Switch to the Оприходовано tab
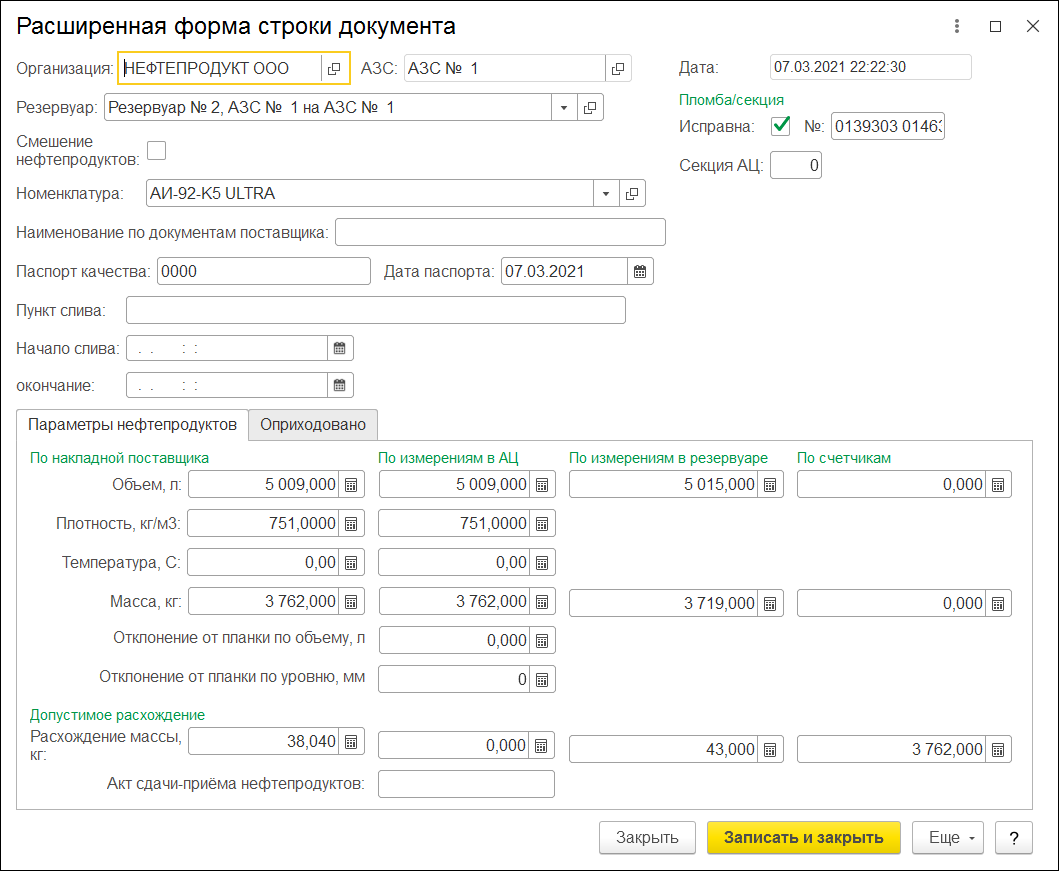Image resolution: width=1059 pixels, height=871 pixels. pos(313,425)
